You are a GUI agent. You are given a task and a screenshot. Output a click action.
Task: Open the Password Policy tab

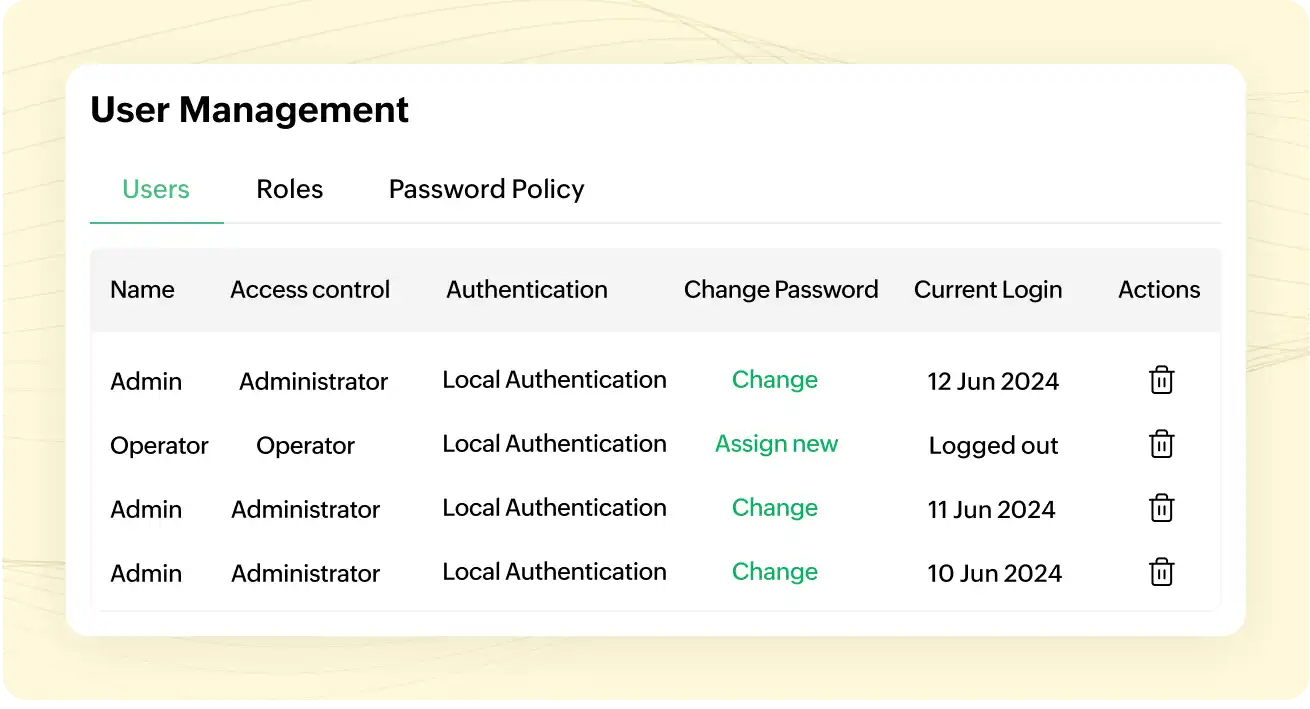[486, 189]
